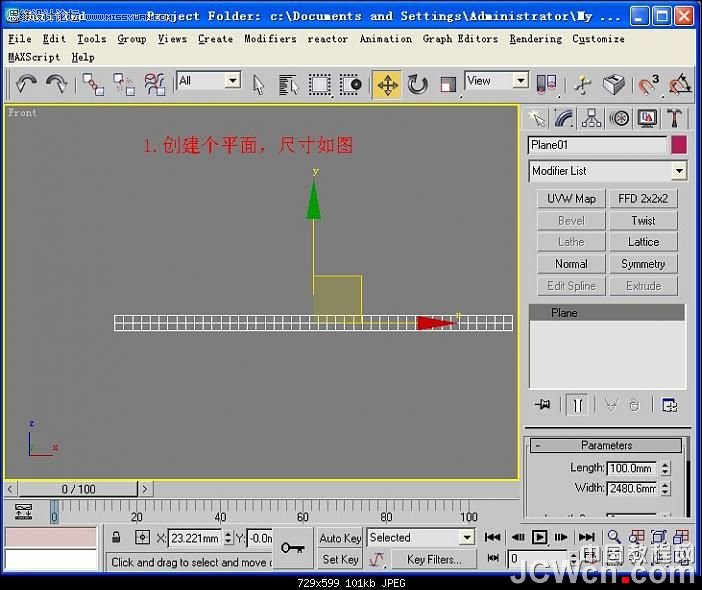Screen dimensions: 702x590
Task: Toggle Show End Result icon
Action: tap(577, 405)
